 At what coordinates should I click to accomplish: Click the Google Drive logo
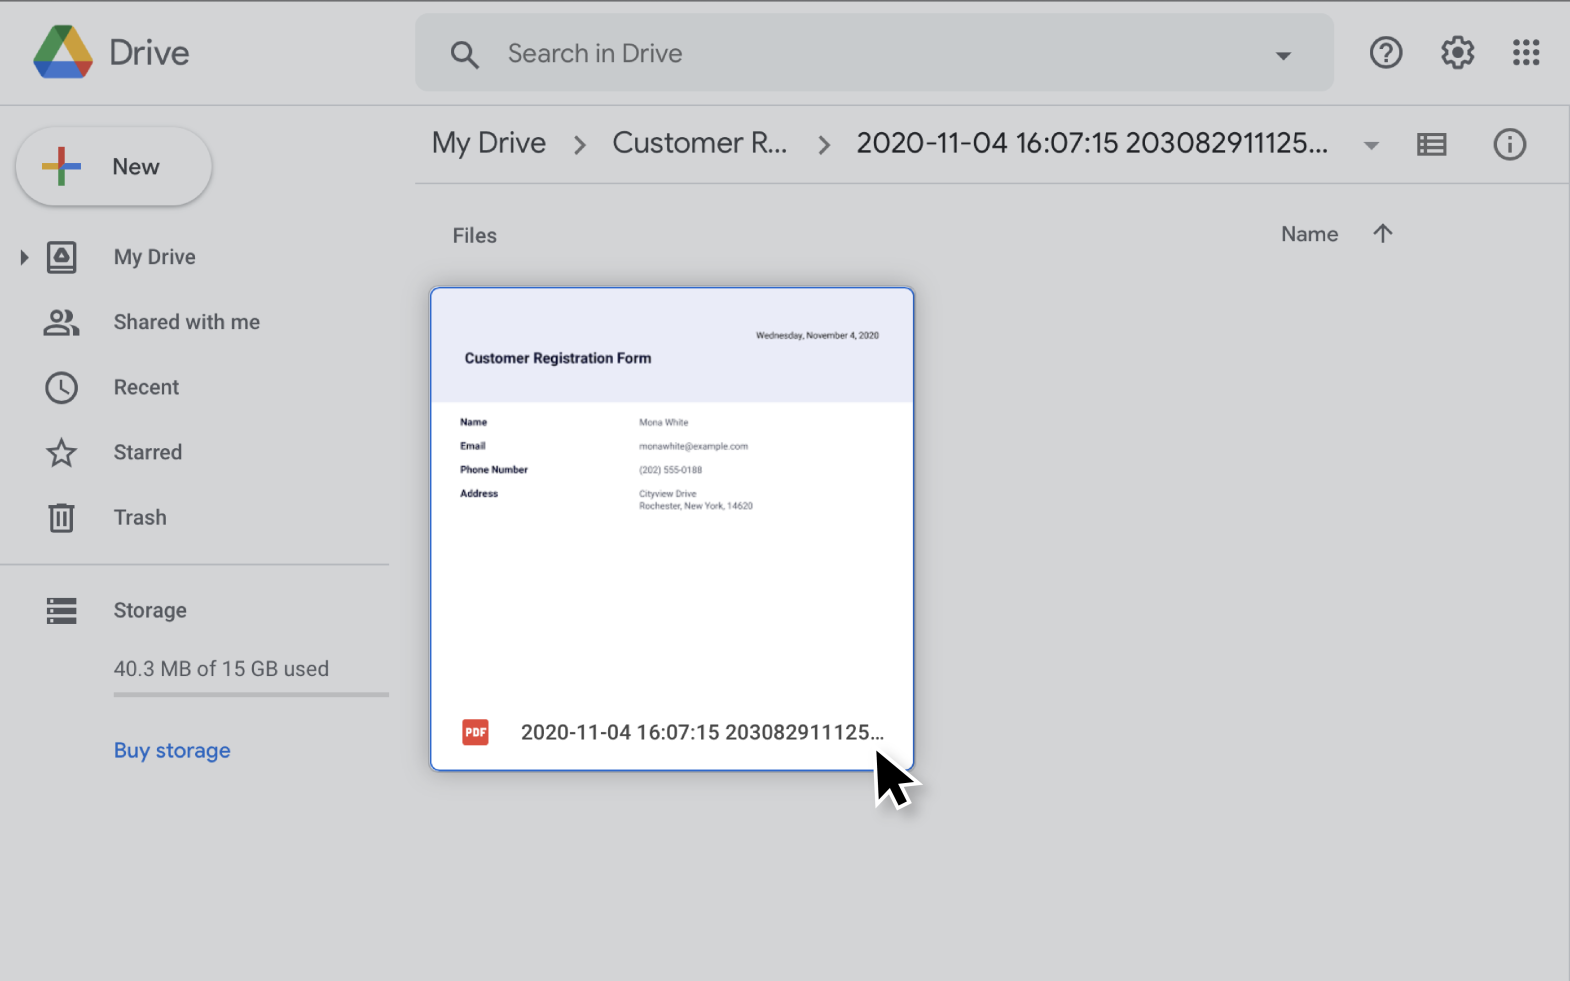(63, 53)
